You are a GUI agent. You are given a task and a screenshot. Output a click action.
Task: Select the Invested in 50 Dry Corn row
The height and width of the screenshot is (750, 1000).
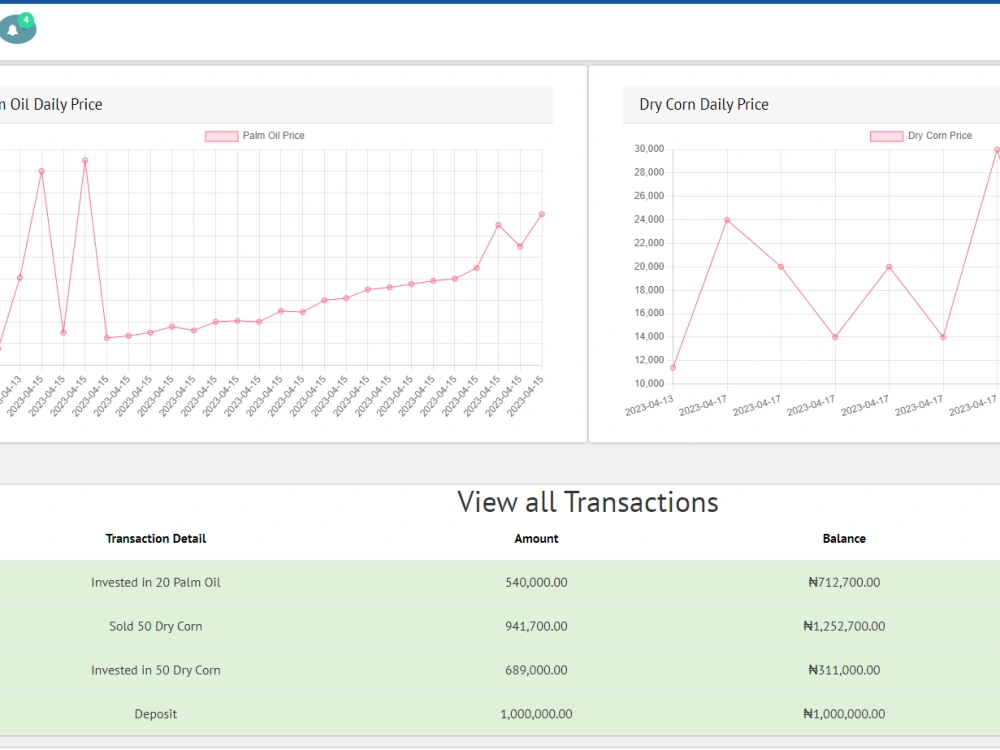500,670
